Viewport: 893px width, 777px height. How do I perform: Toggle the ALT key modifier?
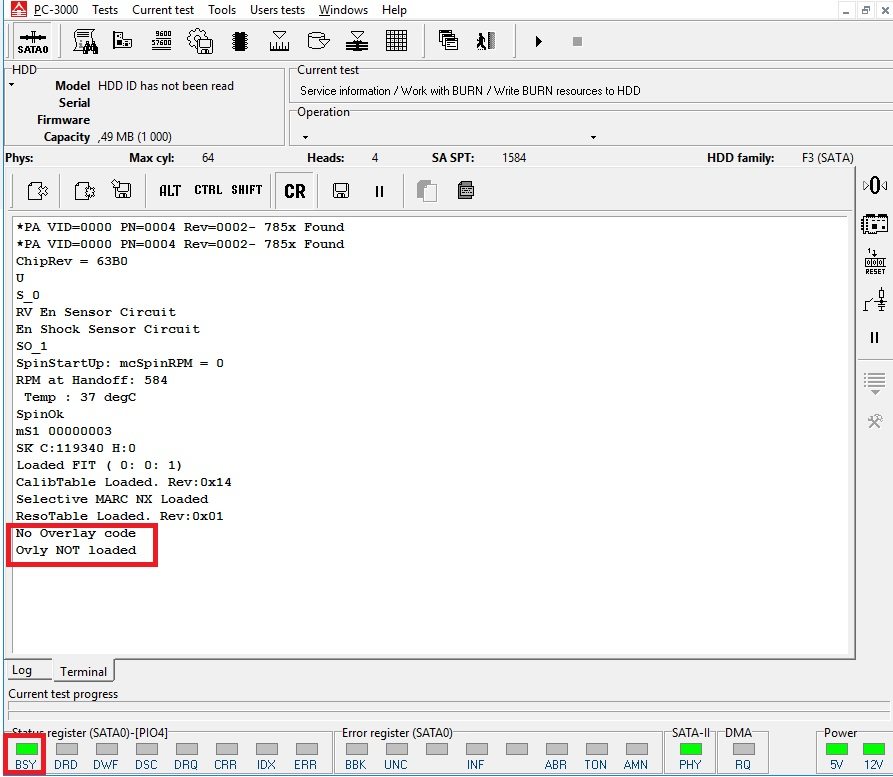click(x=170, y=190)
